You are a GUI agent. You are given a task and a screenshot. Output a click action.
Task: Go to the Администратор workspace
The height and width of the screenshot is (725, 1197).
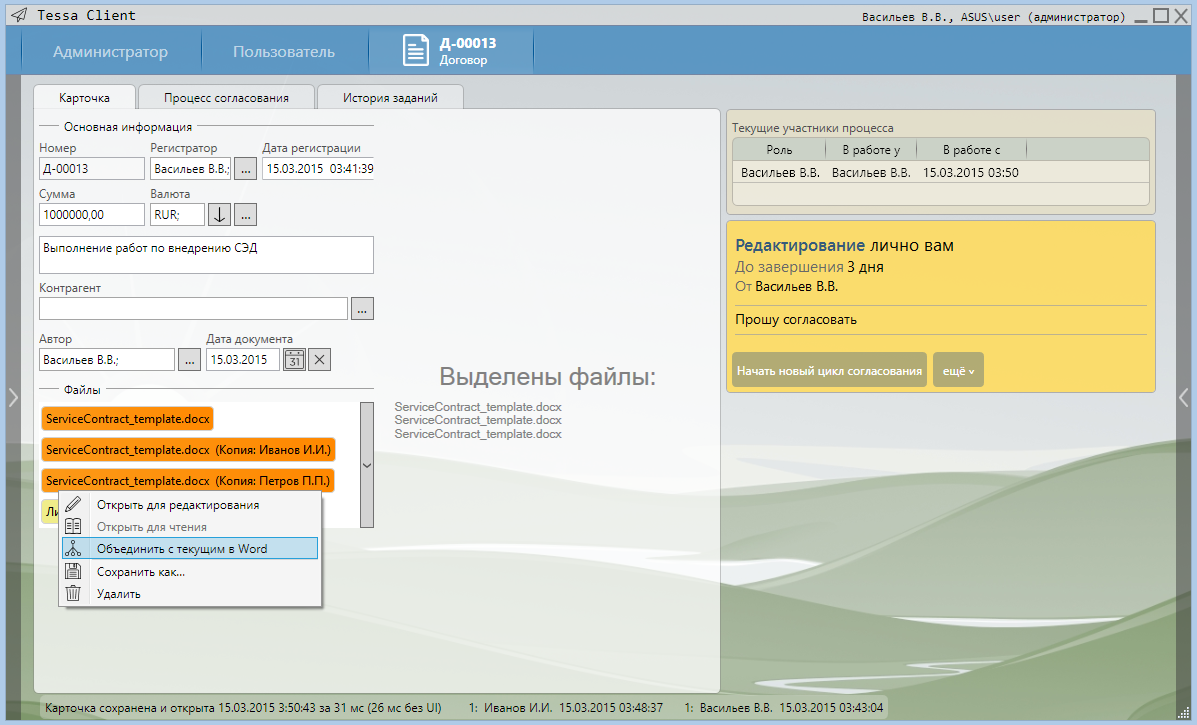pyautogui.click(x=110, y=52)
